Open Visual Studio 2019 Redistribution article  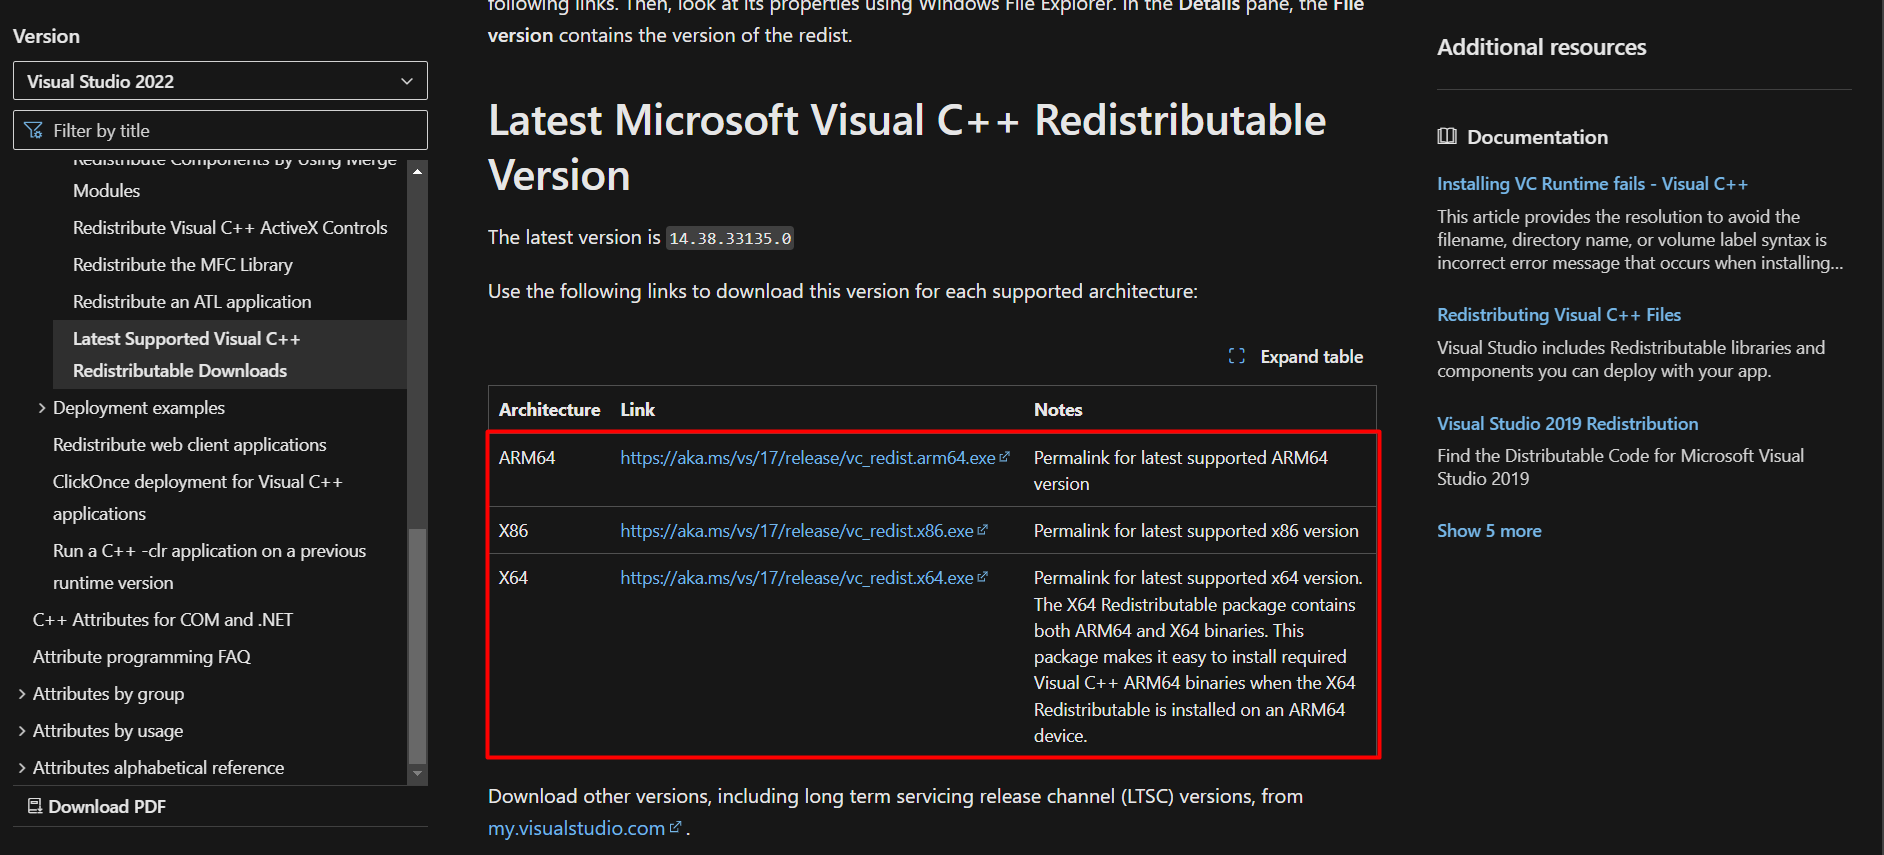pyautogui.click(x=1567, y=424)
